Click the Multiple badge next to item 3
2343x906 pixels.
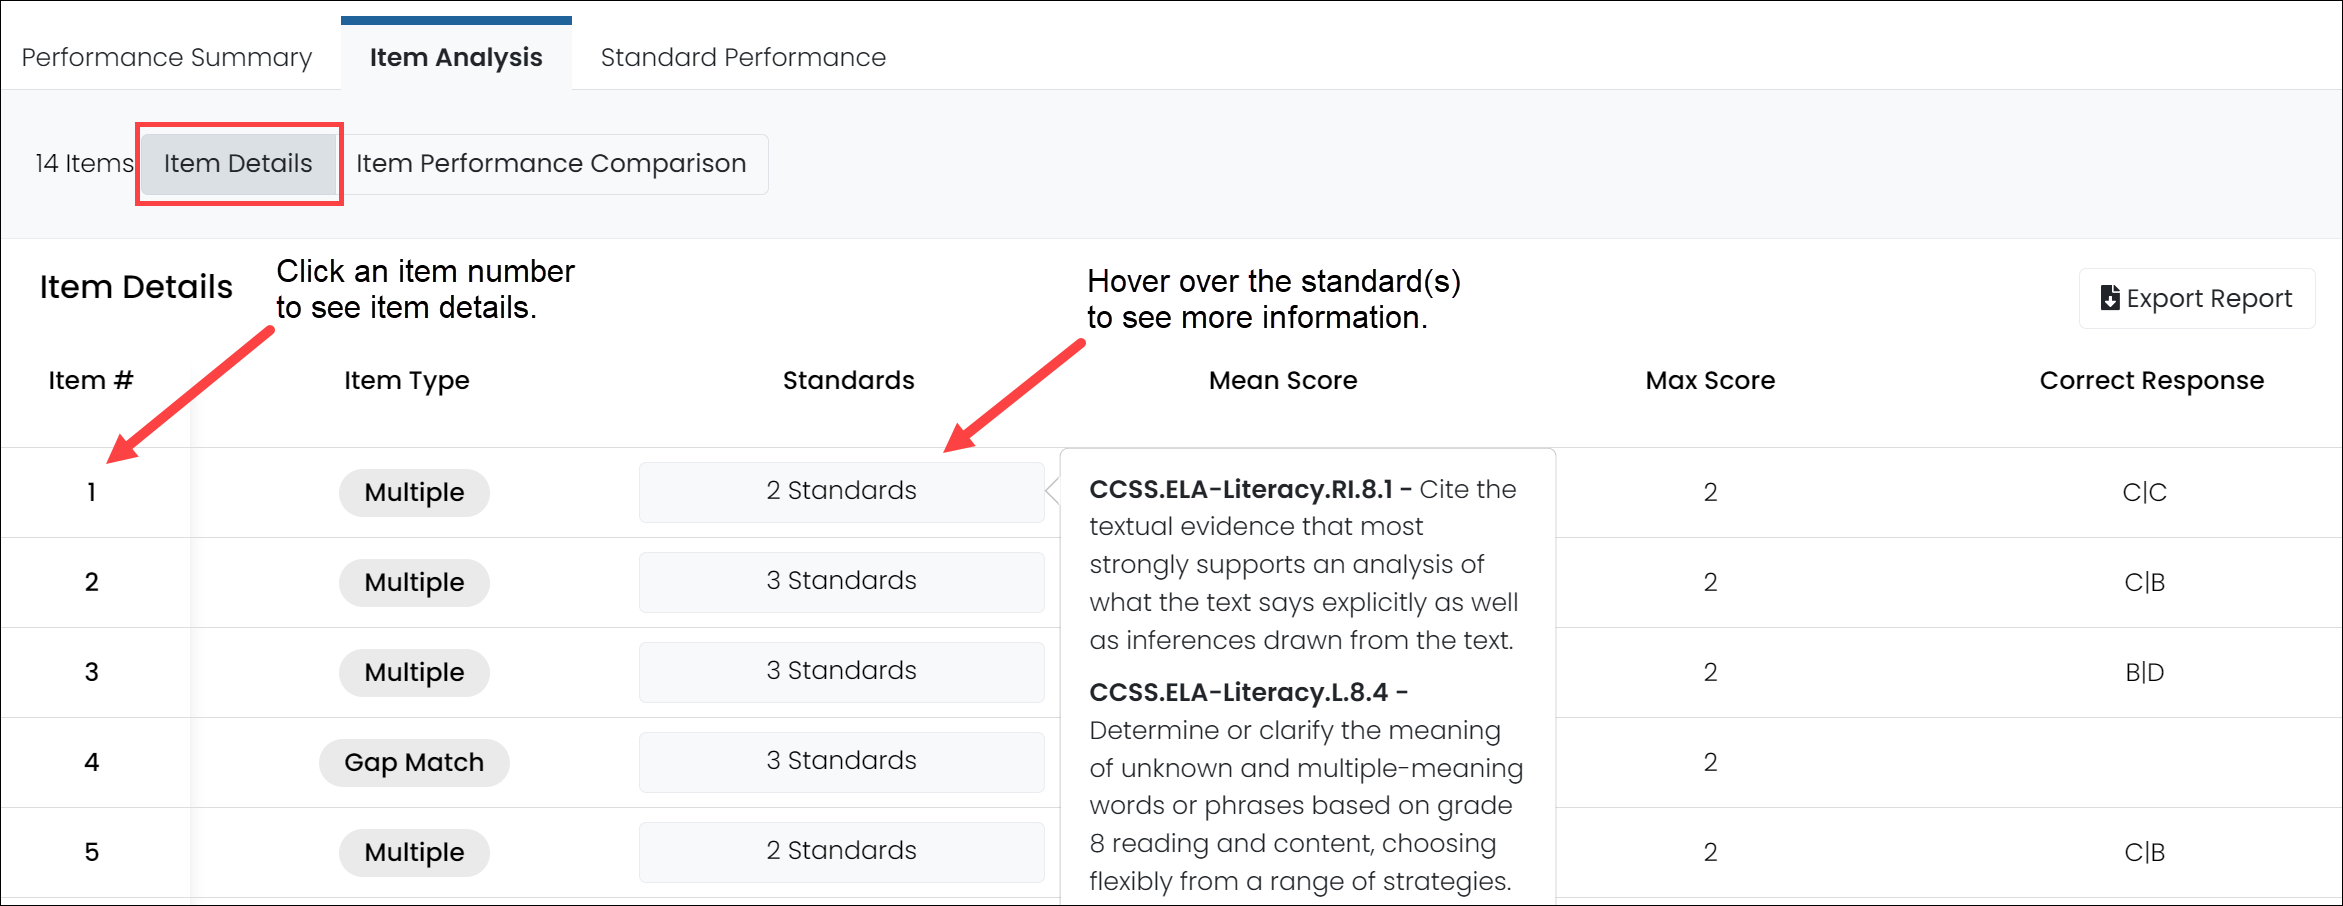413,672
